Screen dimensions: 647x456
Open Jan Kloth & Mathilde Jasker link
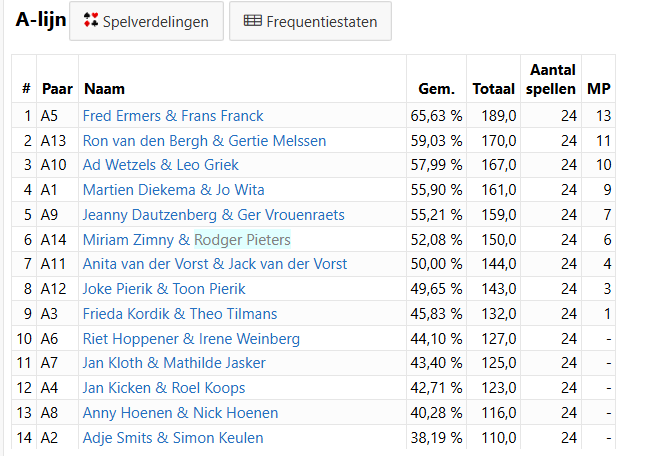(x=174, y=363)
